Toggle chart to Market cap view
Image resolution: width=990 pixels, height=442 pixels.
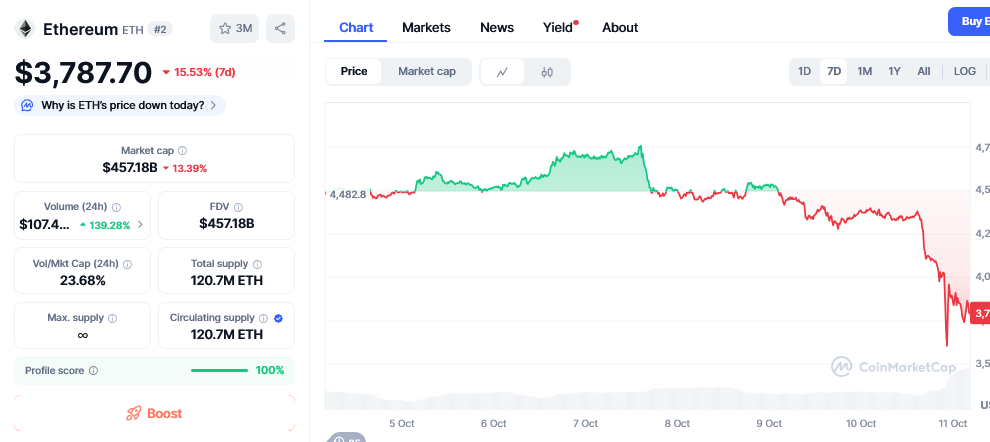point(427,71)
